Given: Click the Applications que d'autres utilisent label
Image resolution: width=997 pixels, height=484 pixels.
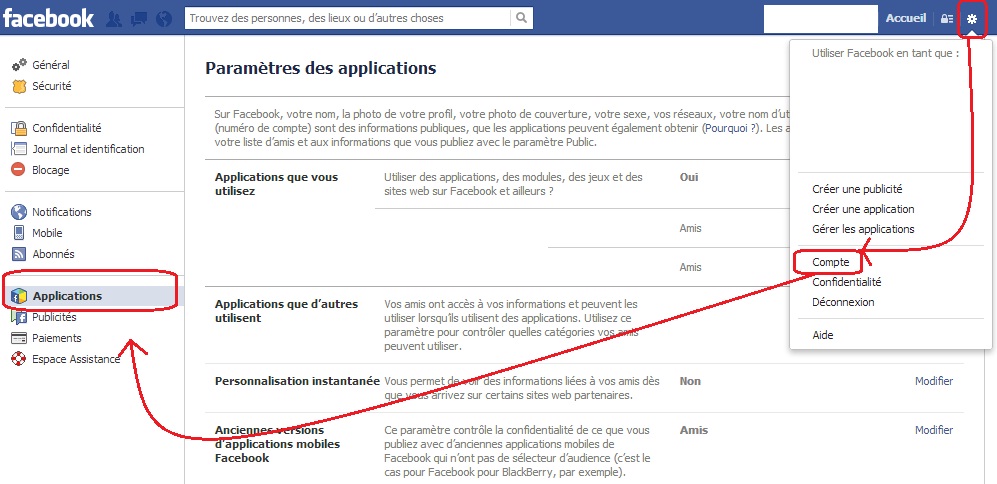Looking at the screenshot, I should [286, 311].
